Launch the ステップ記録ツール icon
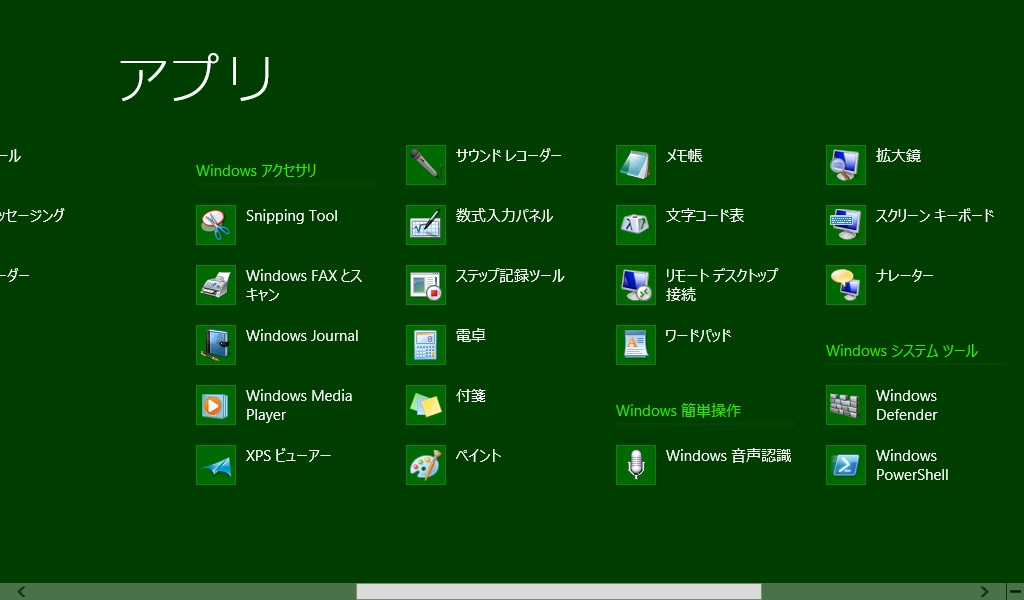 tap(426, 285)
